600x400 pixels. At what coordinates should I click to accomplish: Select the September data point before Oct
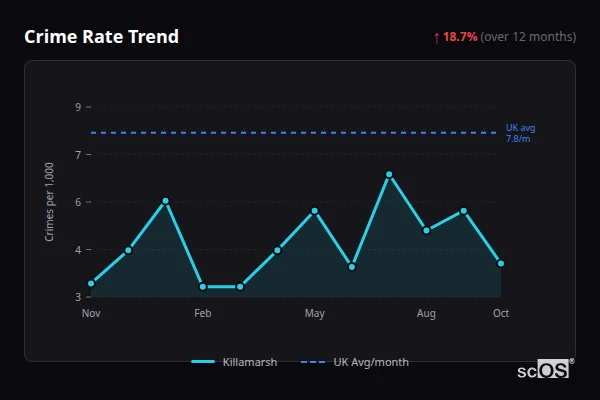click(x=463, y=211)
